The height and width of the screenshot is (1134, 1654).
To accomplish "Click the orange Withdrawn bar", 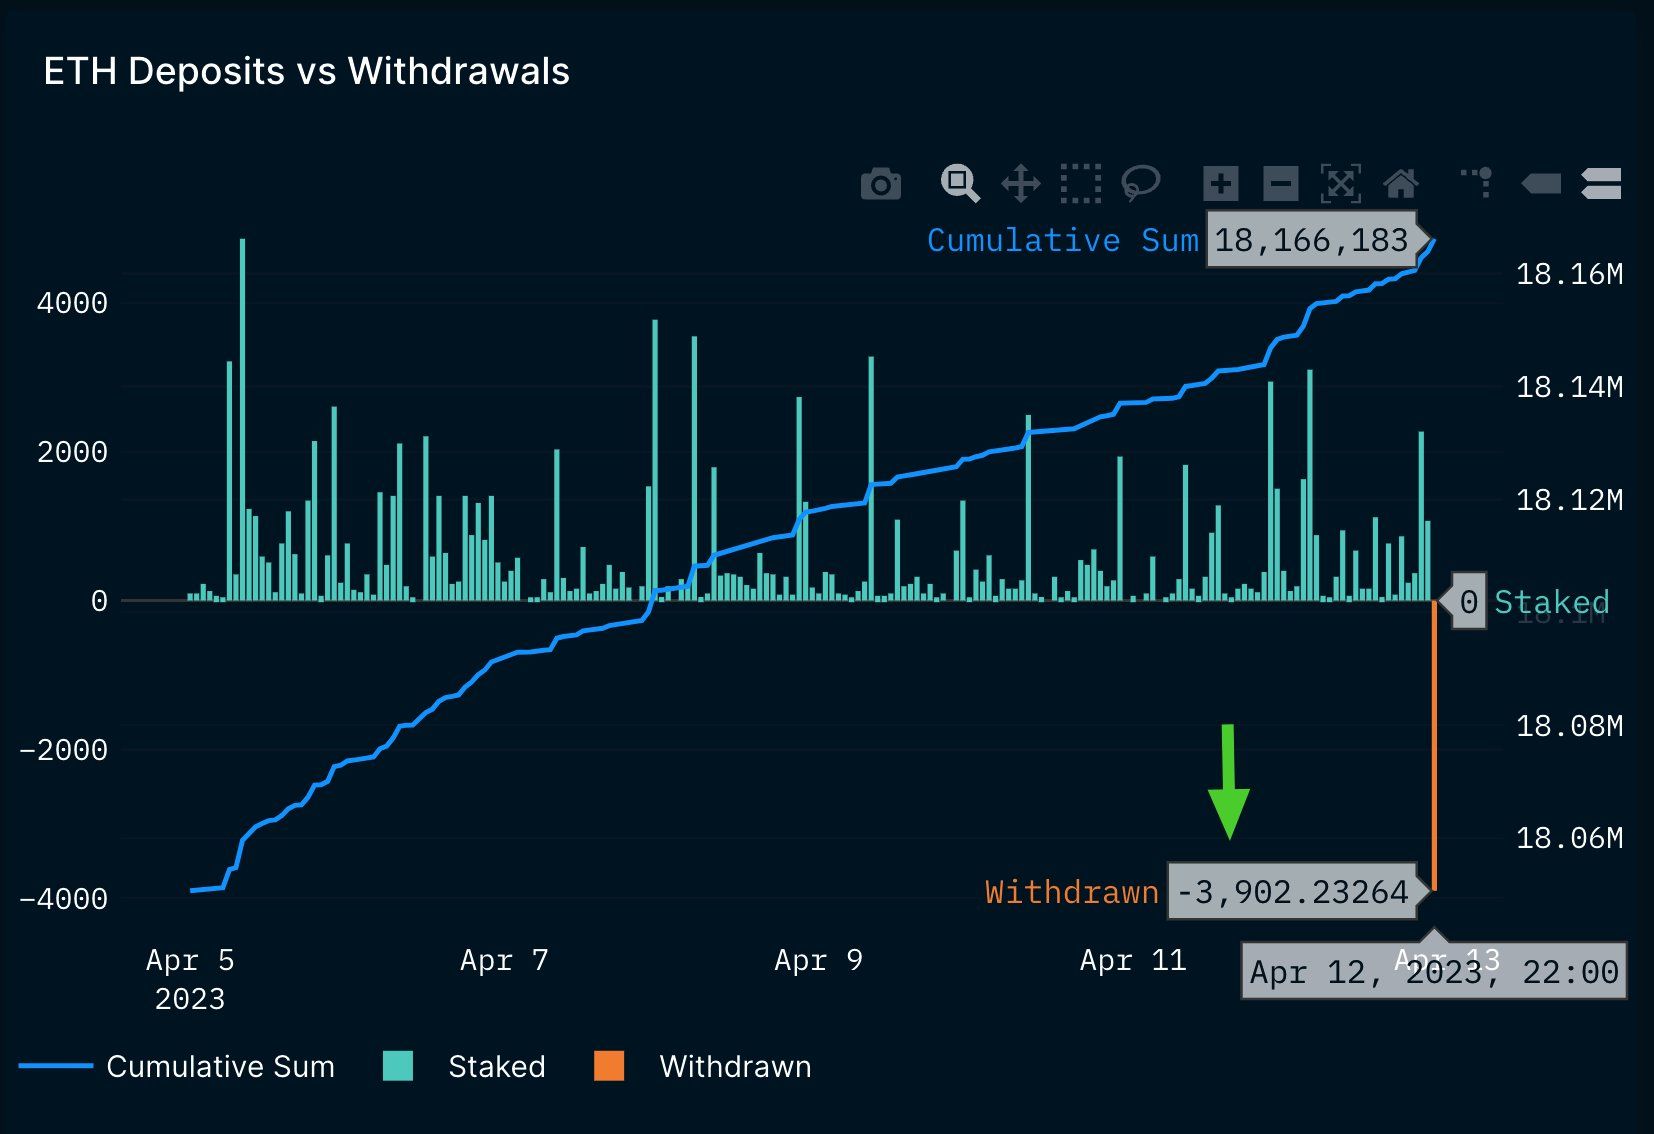I will pyautogui.click(x=1435, y=745).
